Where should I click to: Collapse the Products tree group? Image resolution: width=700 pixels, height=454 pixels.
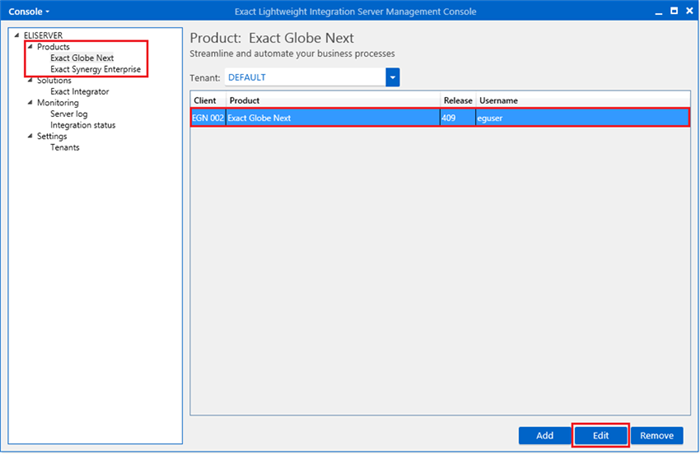[30, 46]
